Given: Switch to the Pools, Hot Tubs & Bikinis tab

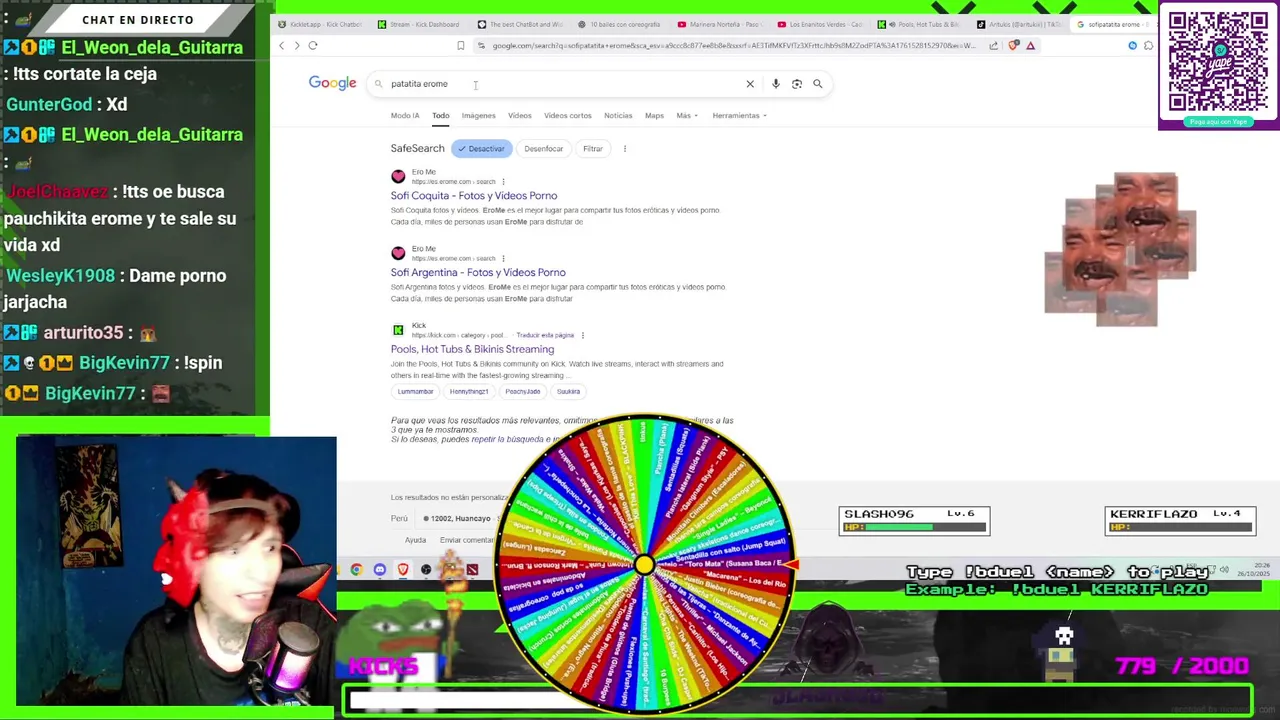Looking at the screenshot, I should (920, 24).
